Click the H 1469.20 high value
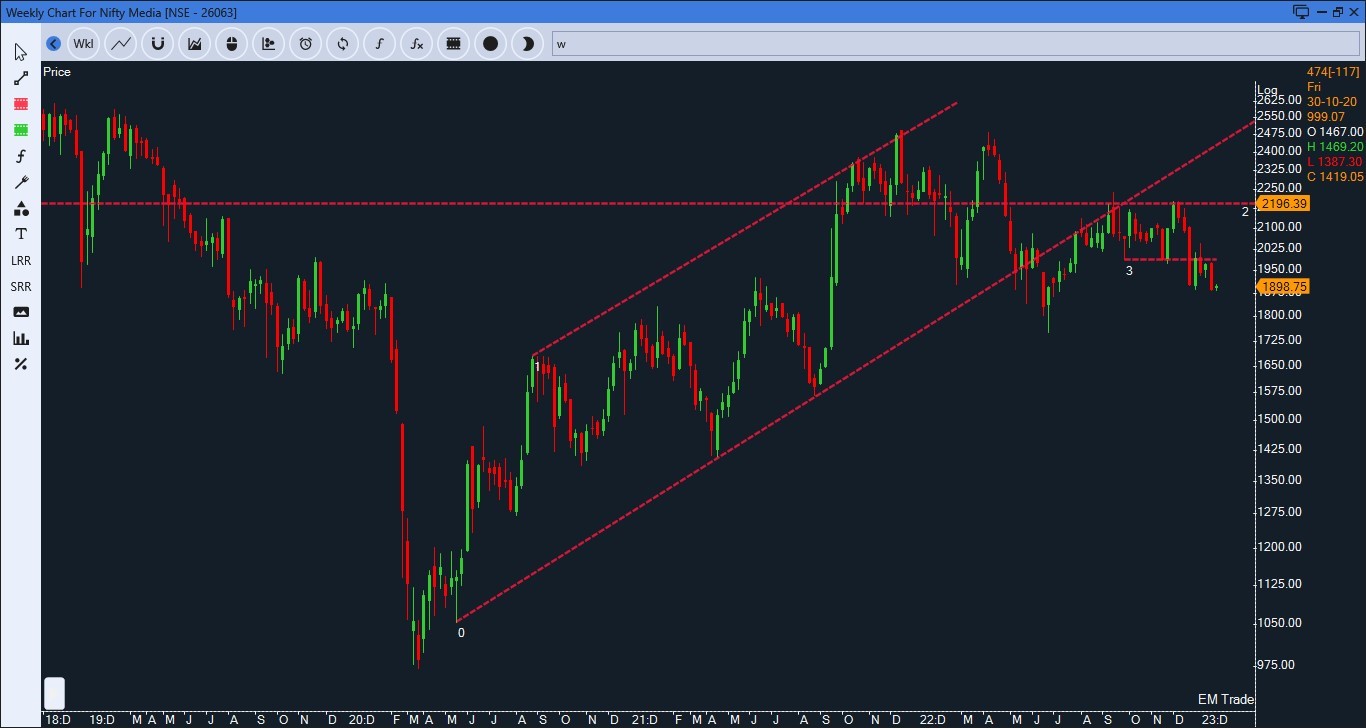The height and width of the screenshot is (728, 1366). pyautogui.click(x=1335, y=147)
